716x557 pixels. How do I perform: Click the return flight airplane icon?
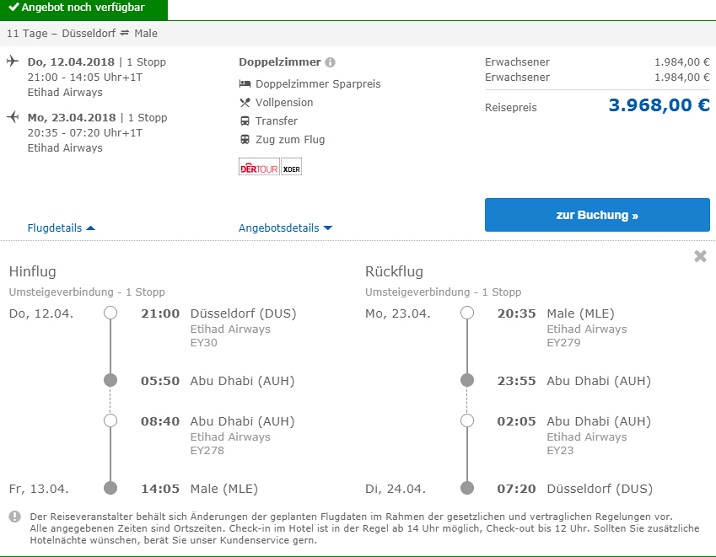pos(12,117)
